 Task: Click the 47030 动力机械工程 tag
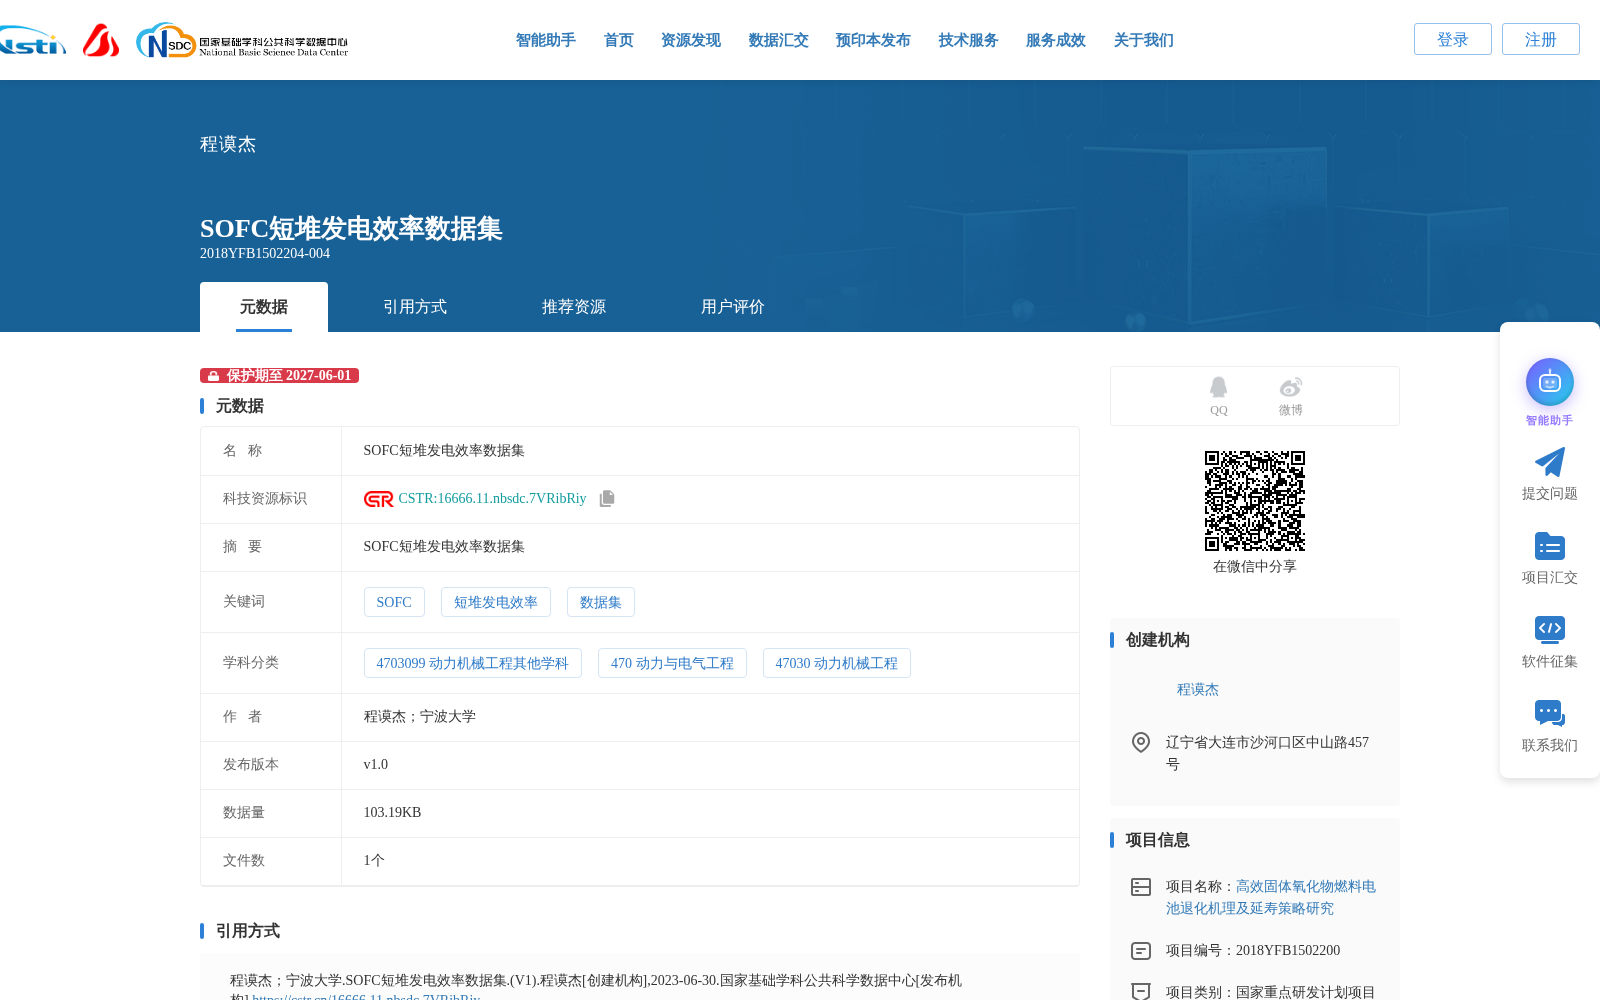tap(837, 663)
